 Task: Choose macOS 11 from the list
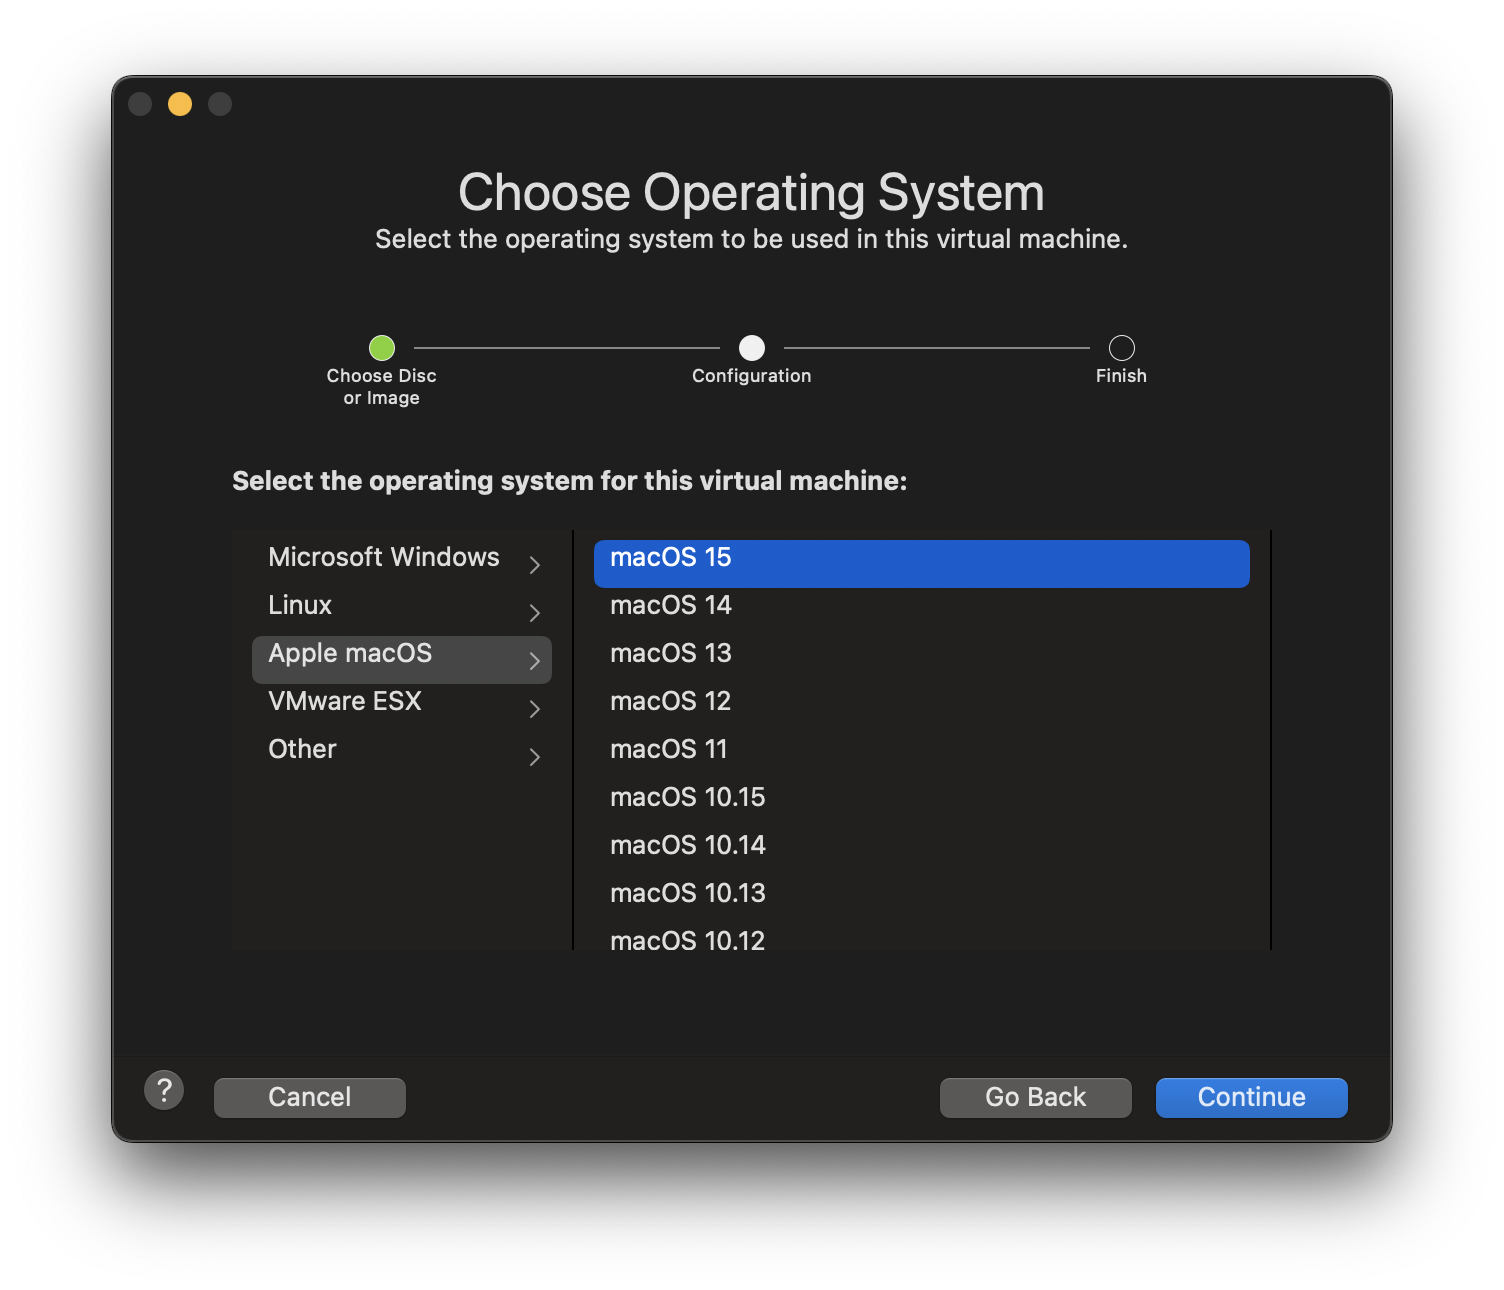click(922, 755)
